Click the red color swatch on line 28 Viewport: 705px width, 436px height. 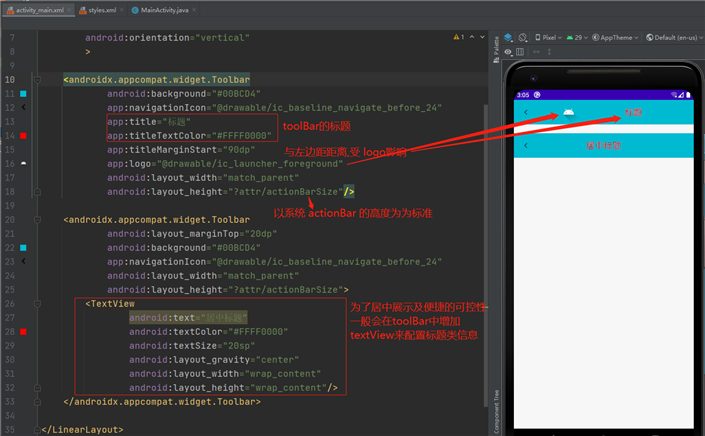point(23,332)
